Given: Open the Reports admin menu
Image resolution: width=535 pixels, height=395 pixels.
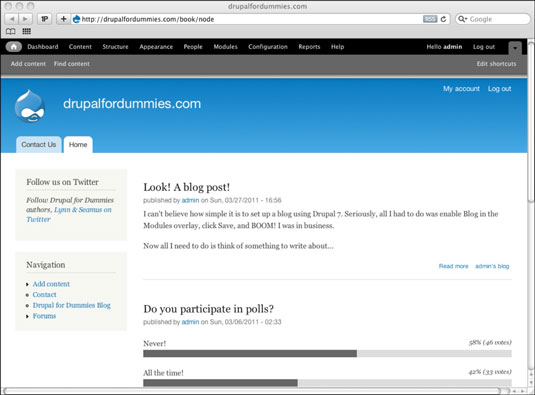Looking at the screenshot, I should [x=309, y=47].
